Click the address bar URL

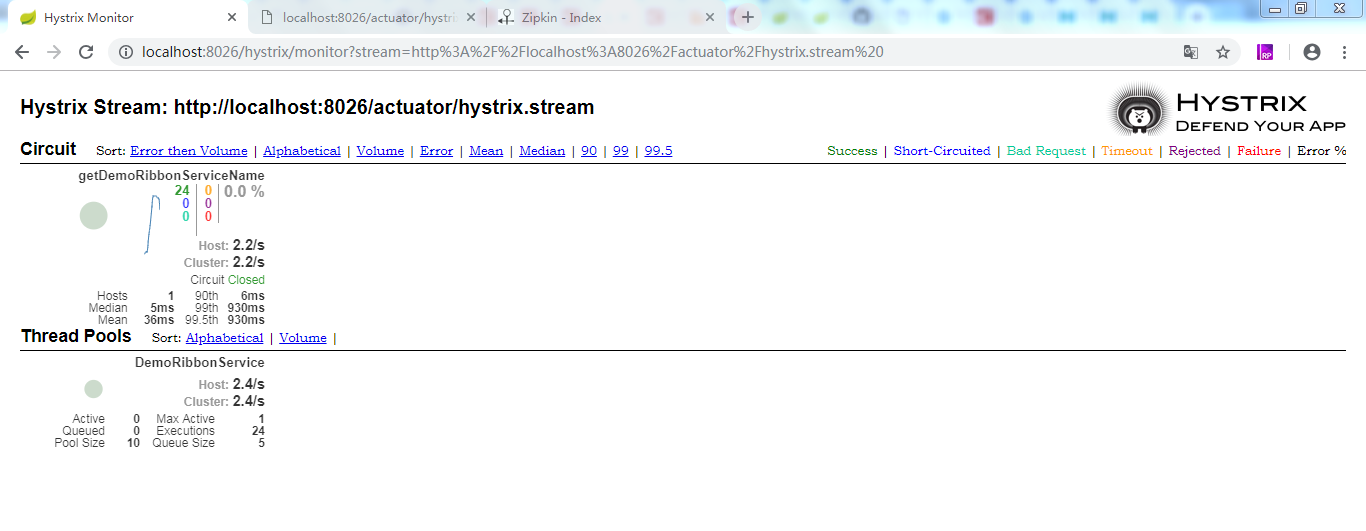pyautogui.click(x=512, y=52)
